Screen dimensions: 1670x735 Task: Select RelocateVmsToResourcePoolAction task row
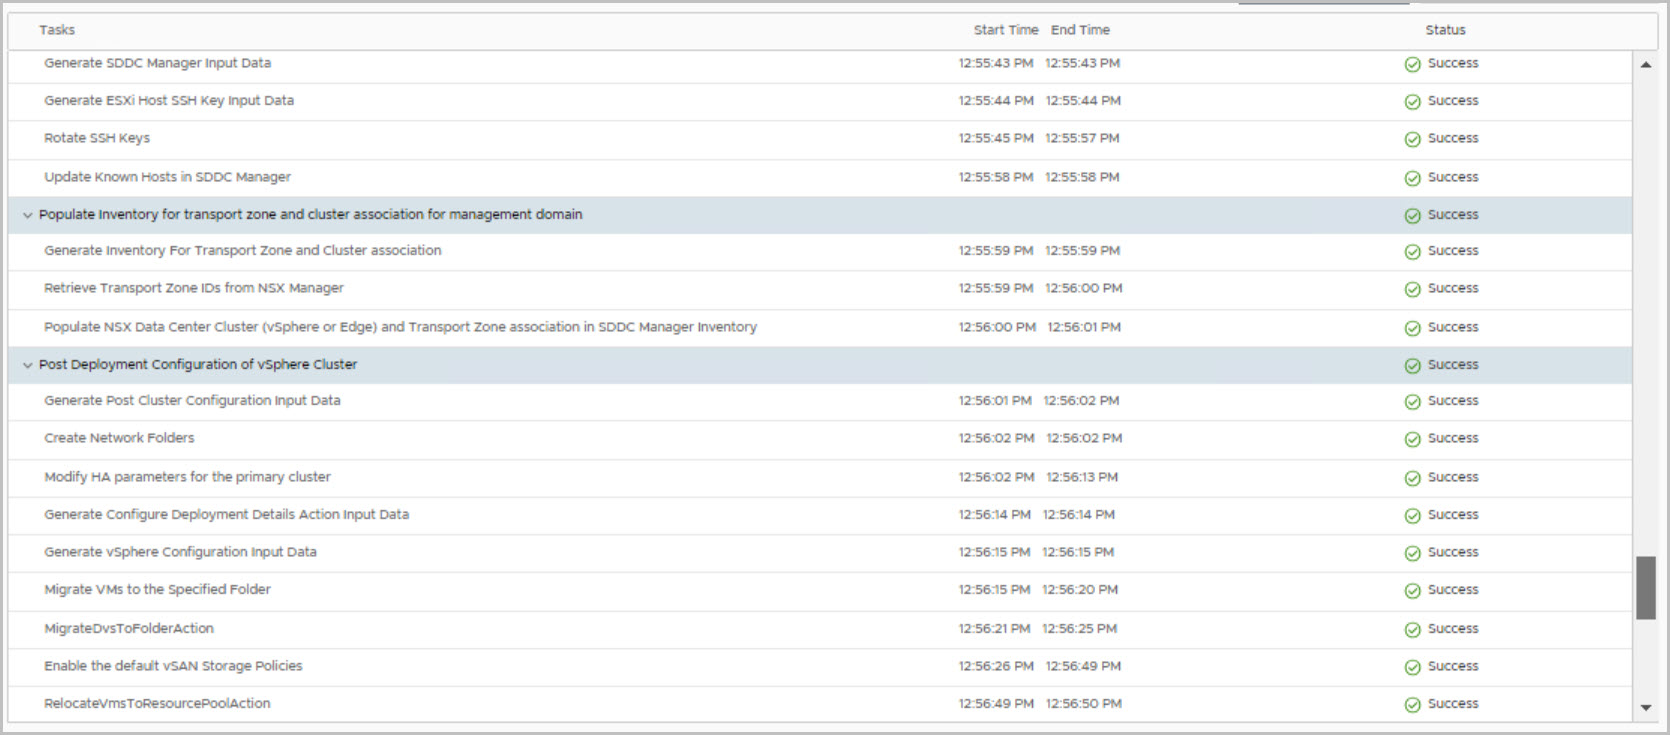pyautogui.click(x=157, y=704)
